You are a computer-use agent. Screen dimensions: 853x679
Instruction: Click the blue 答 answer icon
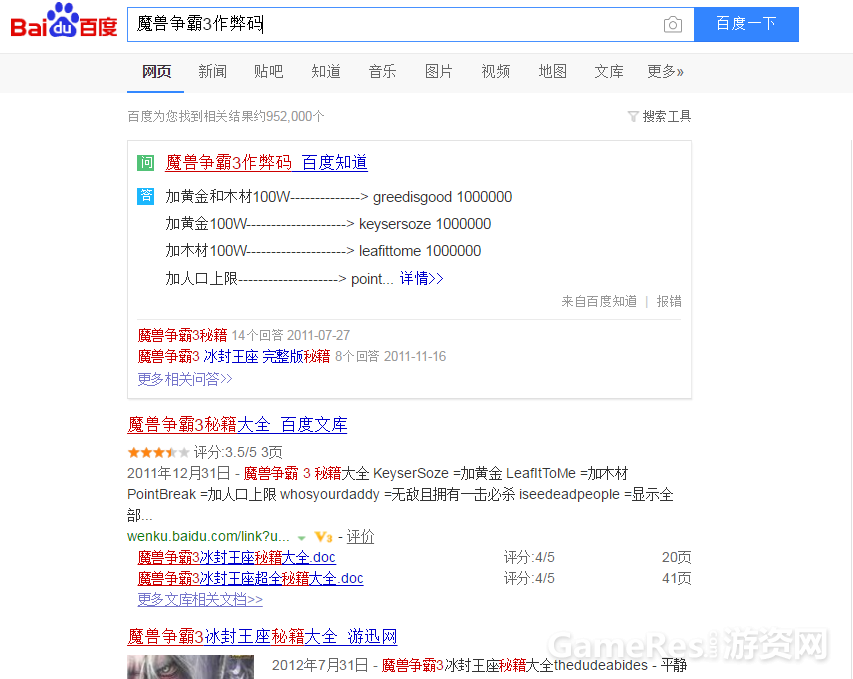(x=145, y=196)
